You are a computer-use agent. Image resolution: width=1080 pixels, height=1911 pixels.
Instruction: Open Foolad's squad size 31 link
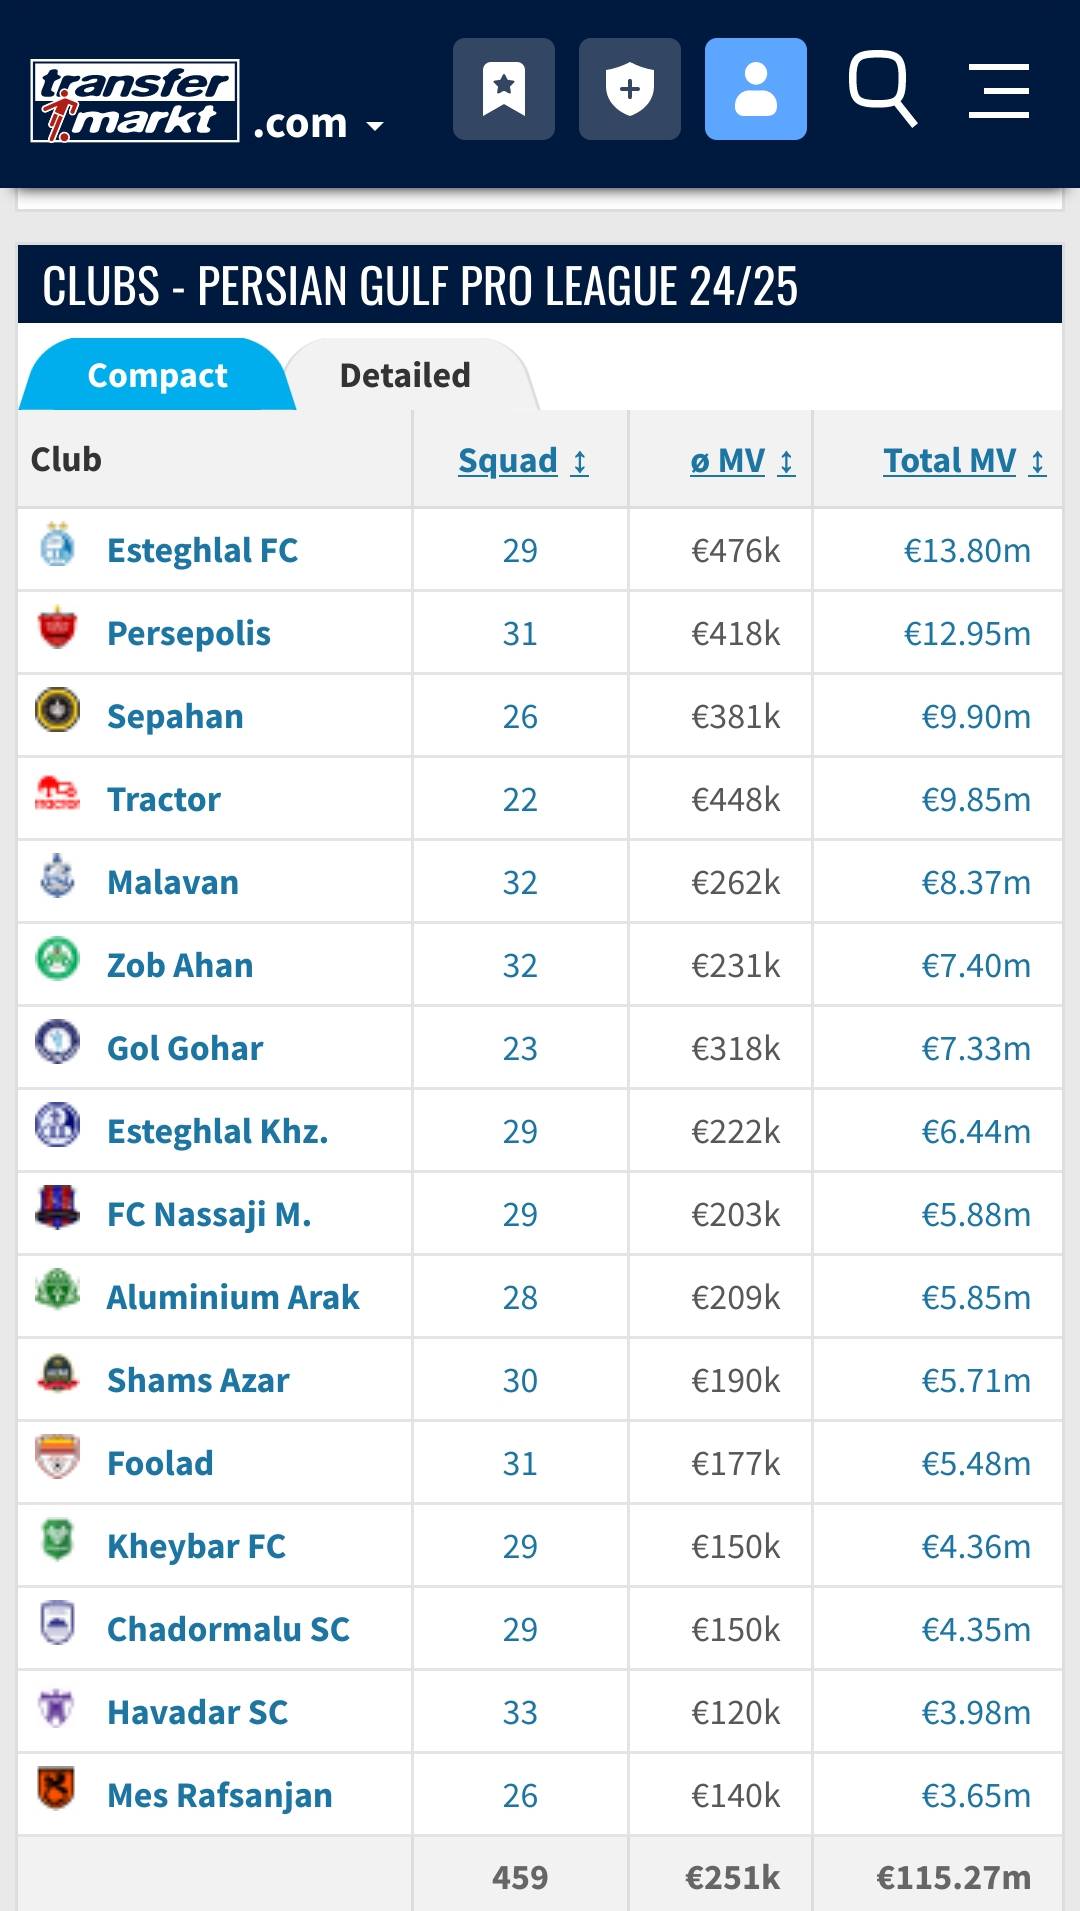point(520,1463)
